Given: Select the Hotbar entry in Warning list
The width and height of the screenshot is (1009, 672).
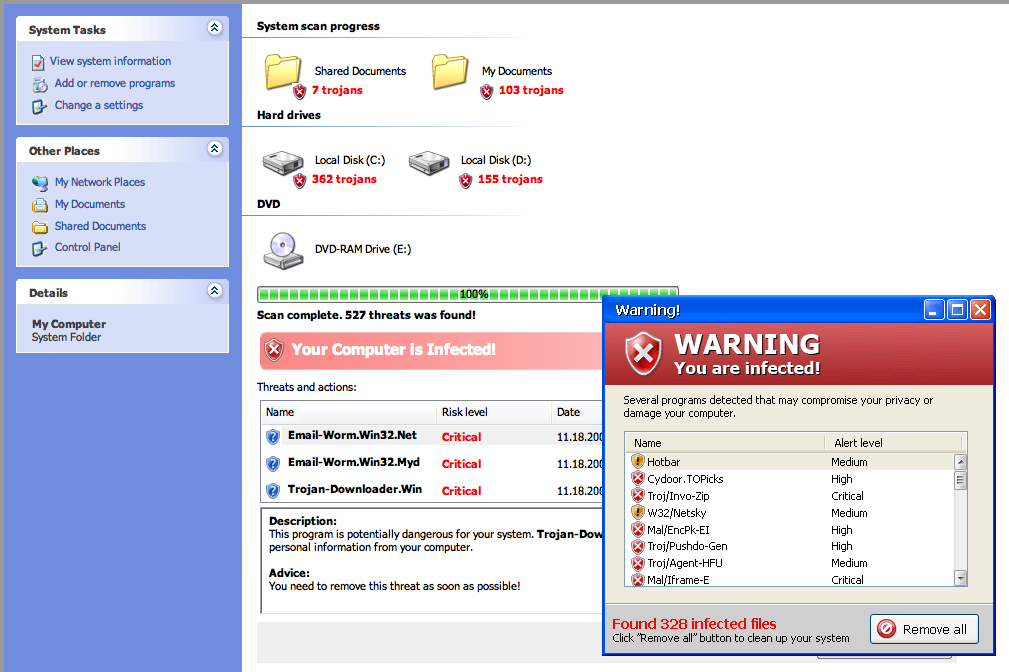Looking at the screenshot, I should tap(790, 462).
